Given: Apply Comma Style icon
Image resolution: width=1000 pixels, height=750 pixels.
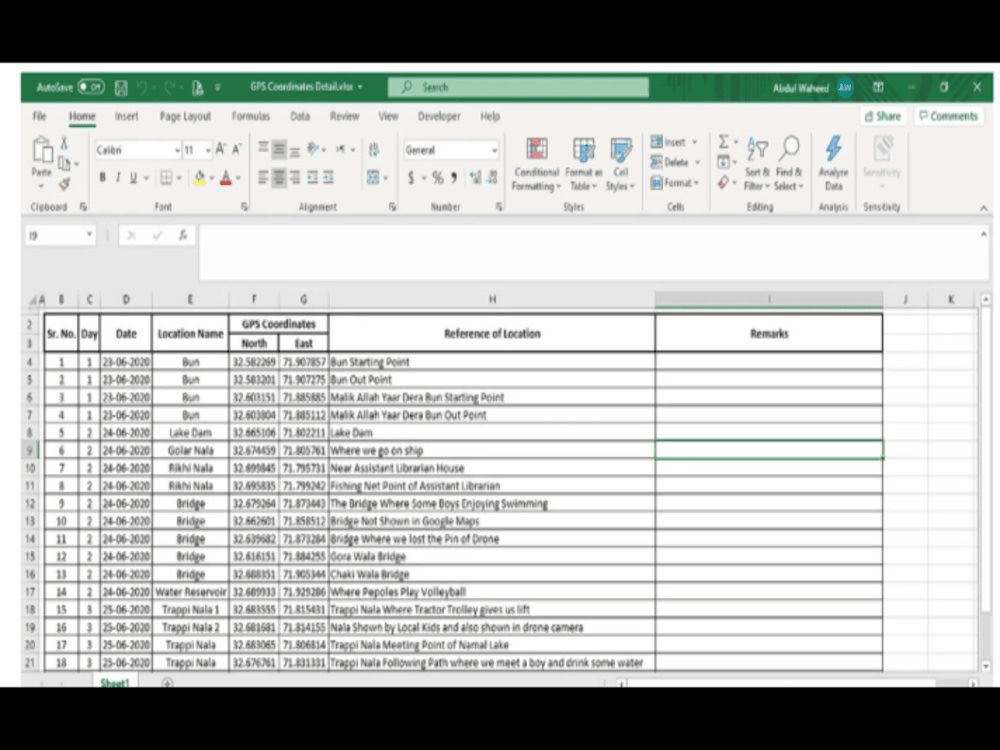Looking at the screenshot, I should [x=454, y=177].
